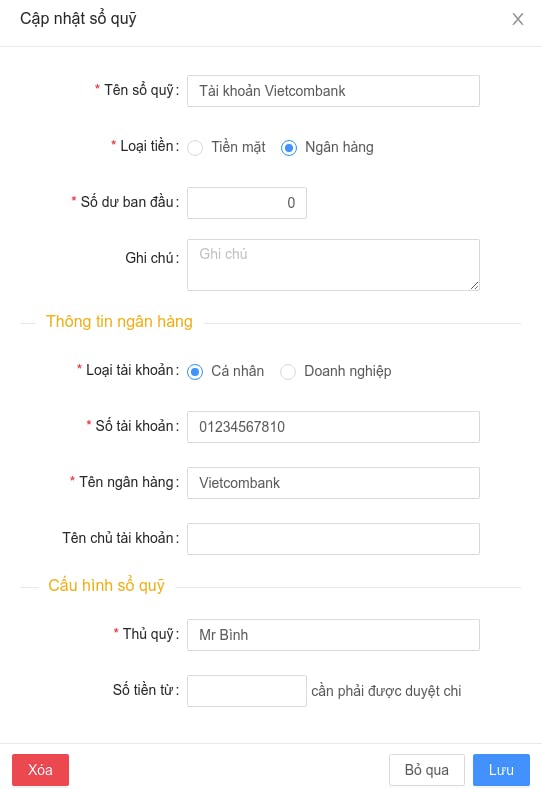Save with the blue Lưu button

[x=501, y=769]
